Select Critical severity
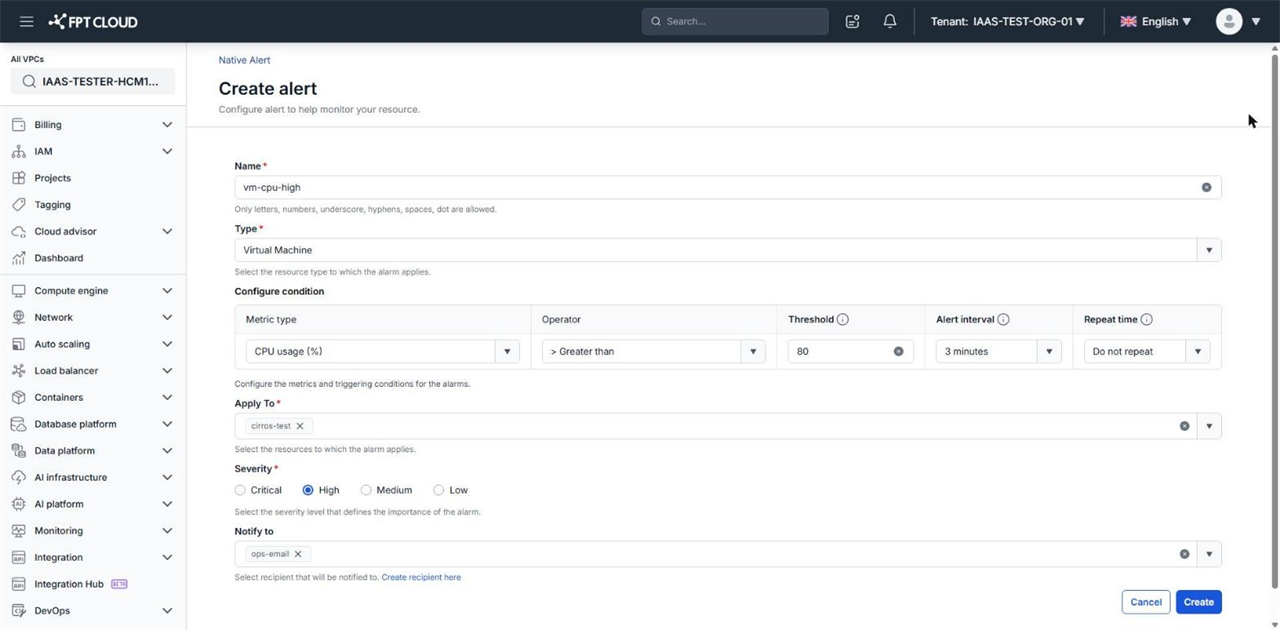This screenshot has width=1280, height=630. click(240, 490)
